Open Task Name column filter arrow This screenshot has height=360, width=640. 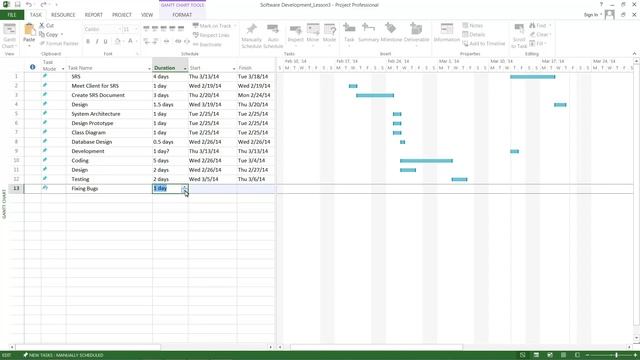coord(149,69)
